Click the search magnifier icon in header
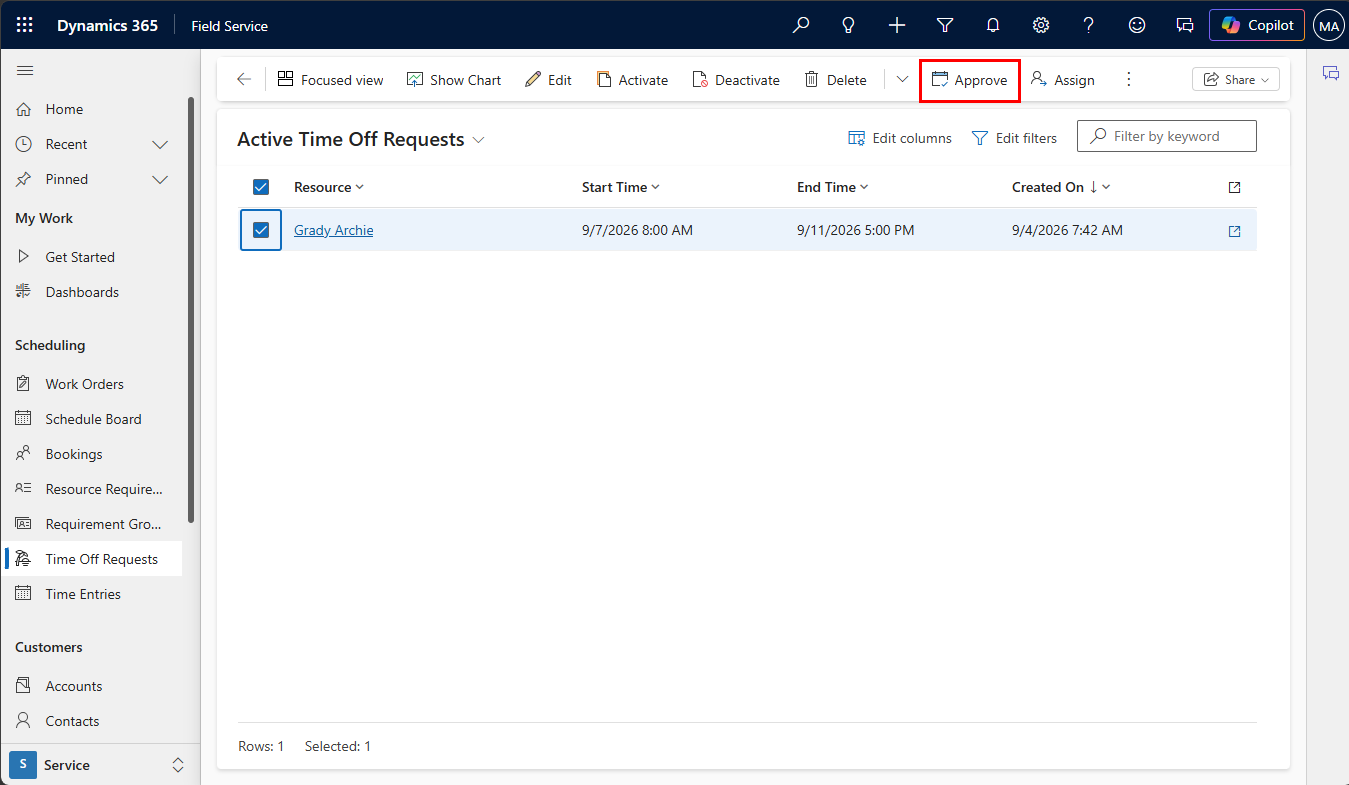 click(801, 25)
